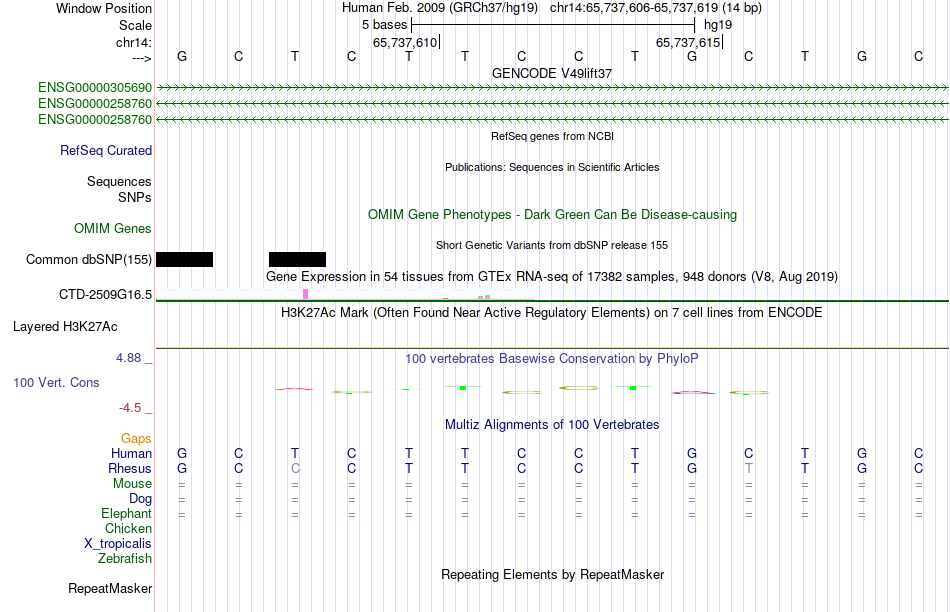
Task: Click the chr14: base position label
Action: [x=134, y=42]
